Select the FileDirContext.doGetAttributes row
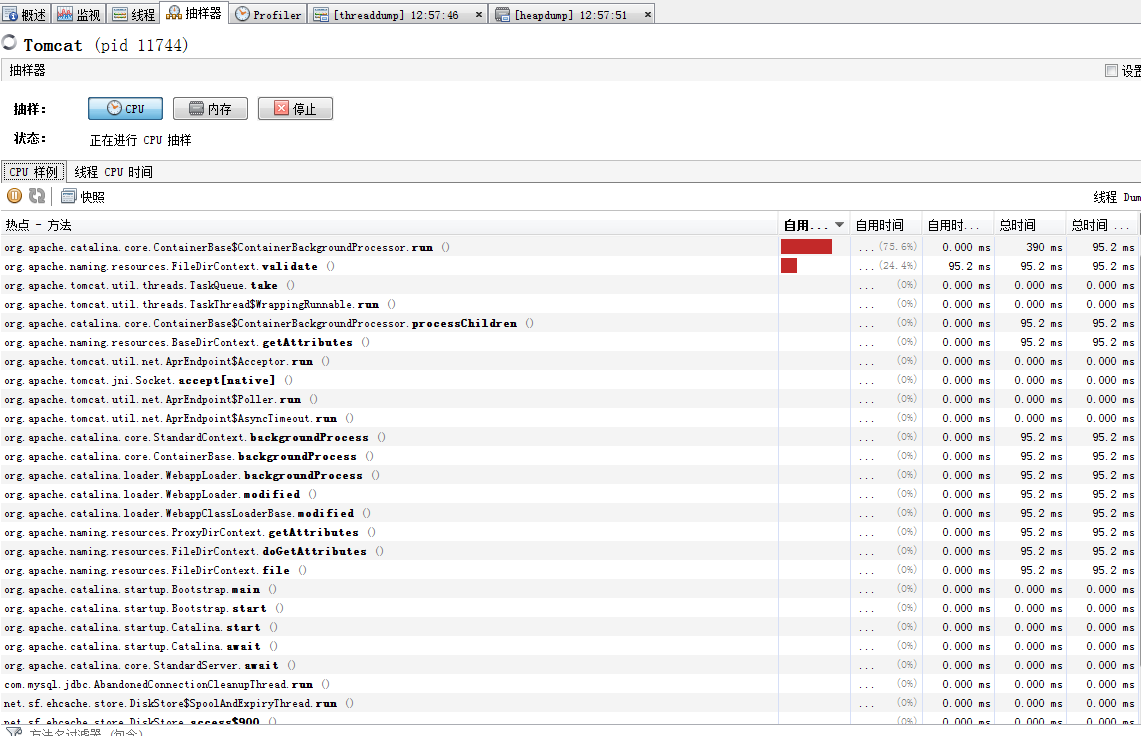Image resolution: width=1141 pixels, height=736 pixels. pyautogui.click(x=570, y=551)
